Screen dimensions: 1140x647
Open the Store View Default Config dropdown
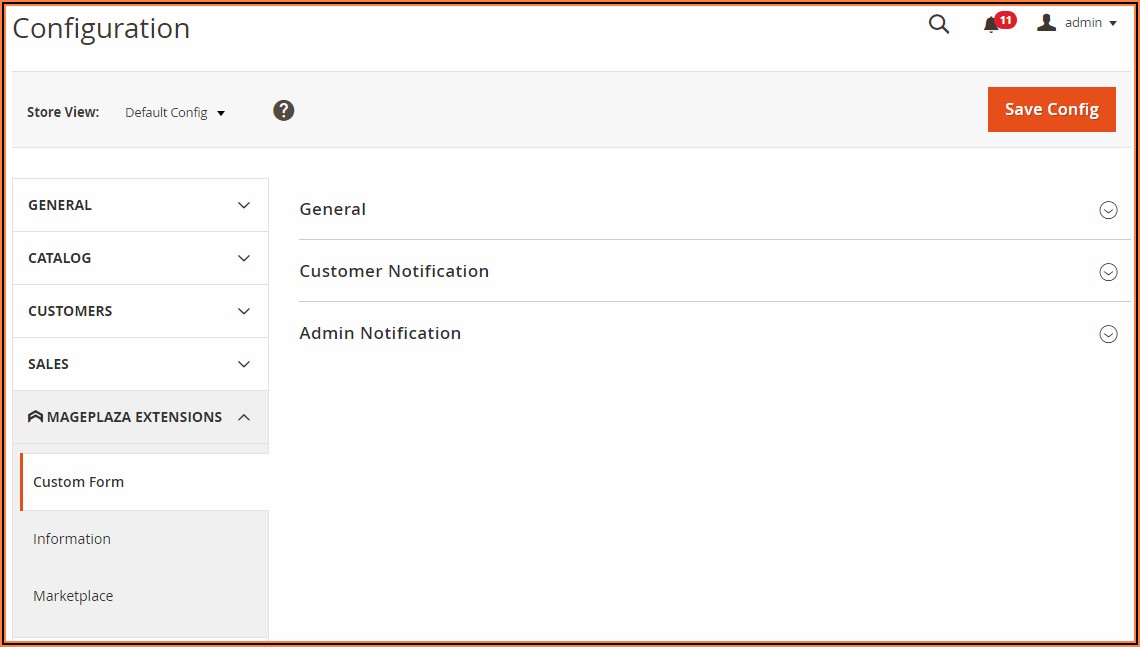coord(175,113)
